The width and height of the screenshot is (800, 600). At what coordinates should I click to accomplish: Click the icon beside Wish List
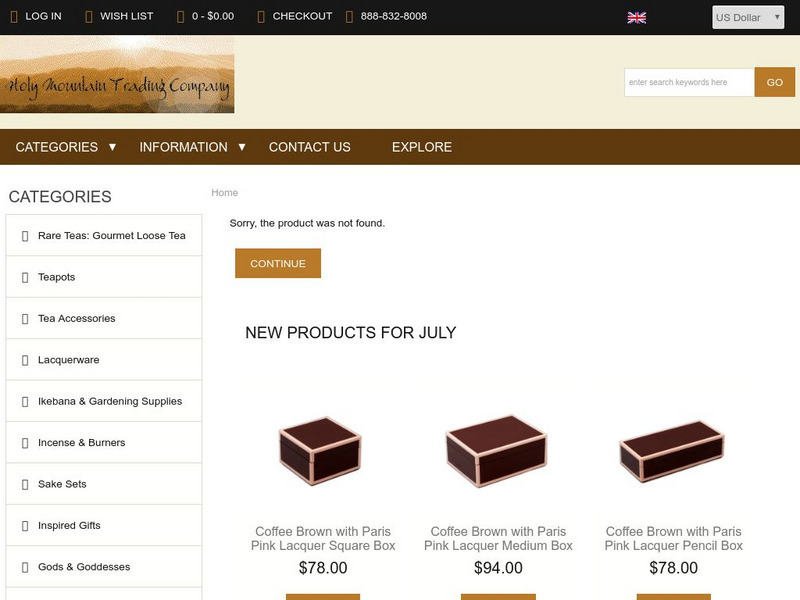click(x=89, y=16)
